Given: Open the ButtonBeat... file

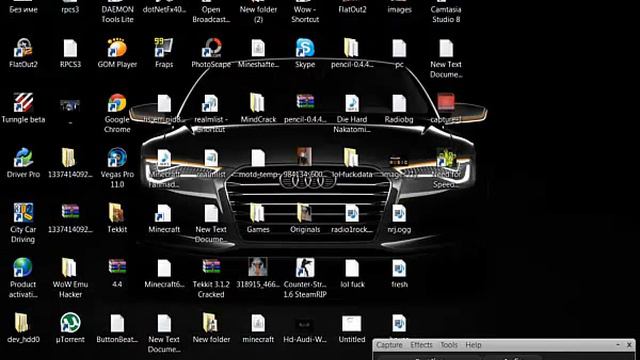Looking at the screenshot, I should [117, 322].
